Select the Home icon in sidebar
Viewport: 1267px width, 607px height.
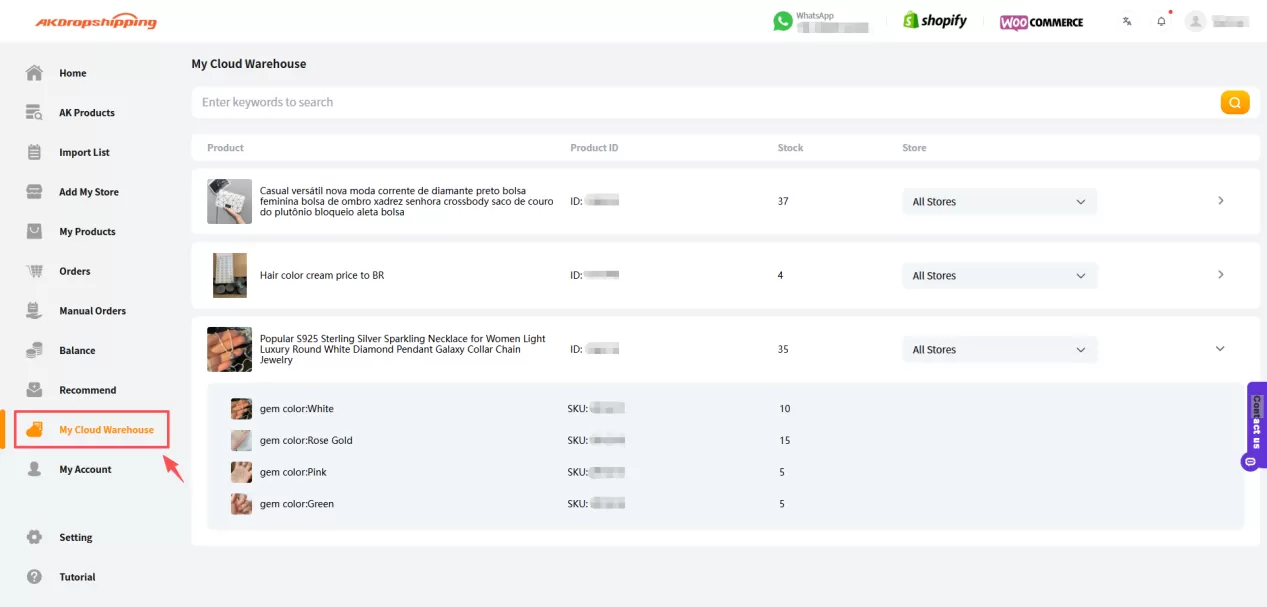tap(36, 72)
